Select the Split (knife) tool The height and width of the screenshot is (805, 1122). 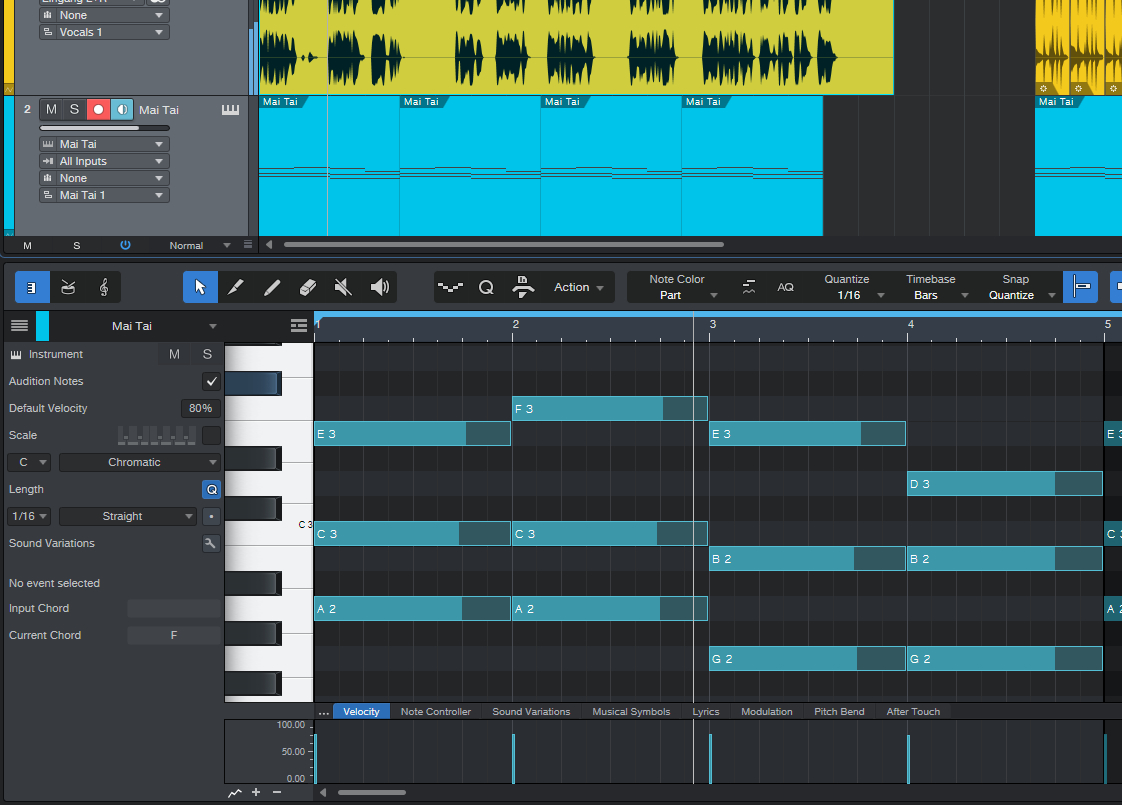(236, 288)
